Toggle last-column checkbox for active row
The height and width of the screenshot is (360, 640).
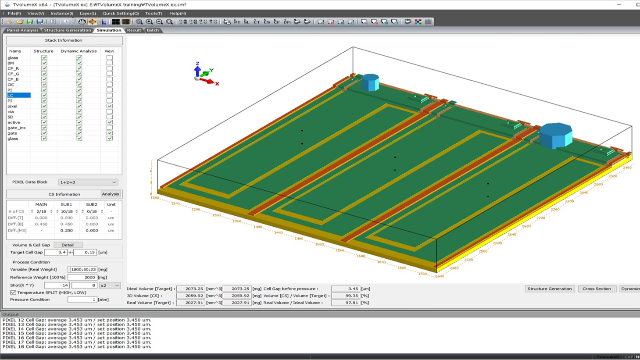pos(109,122)
